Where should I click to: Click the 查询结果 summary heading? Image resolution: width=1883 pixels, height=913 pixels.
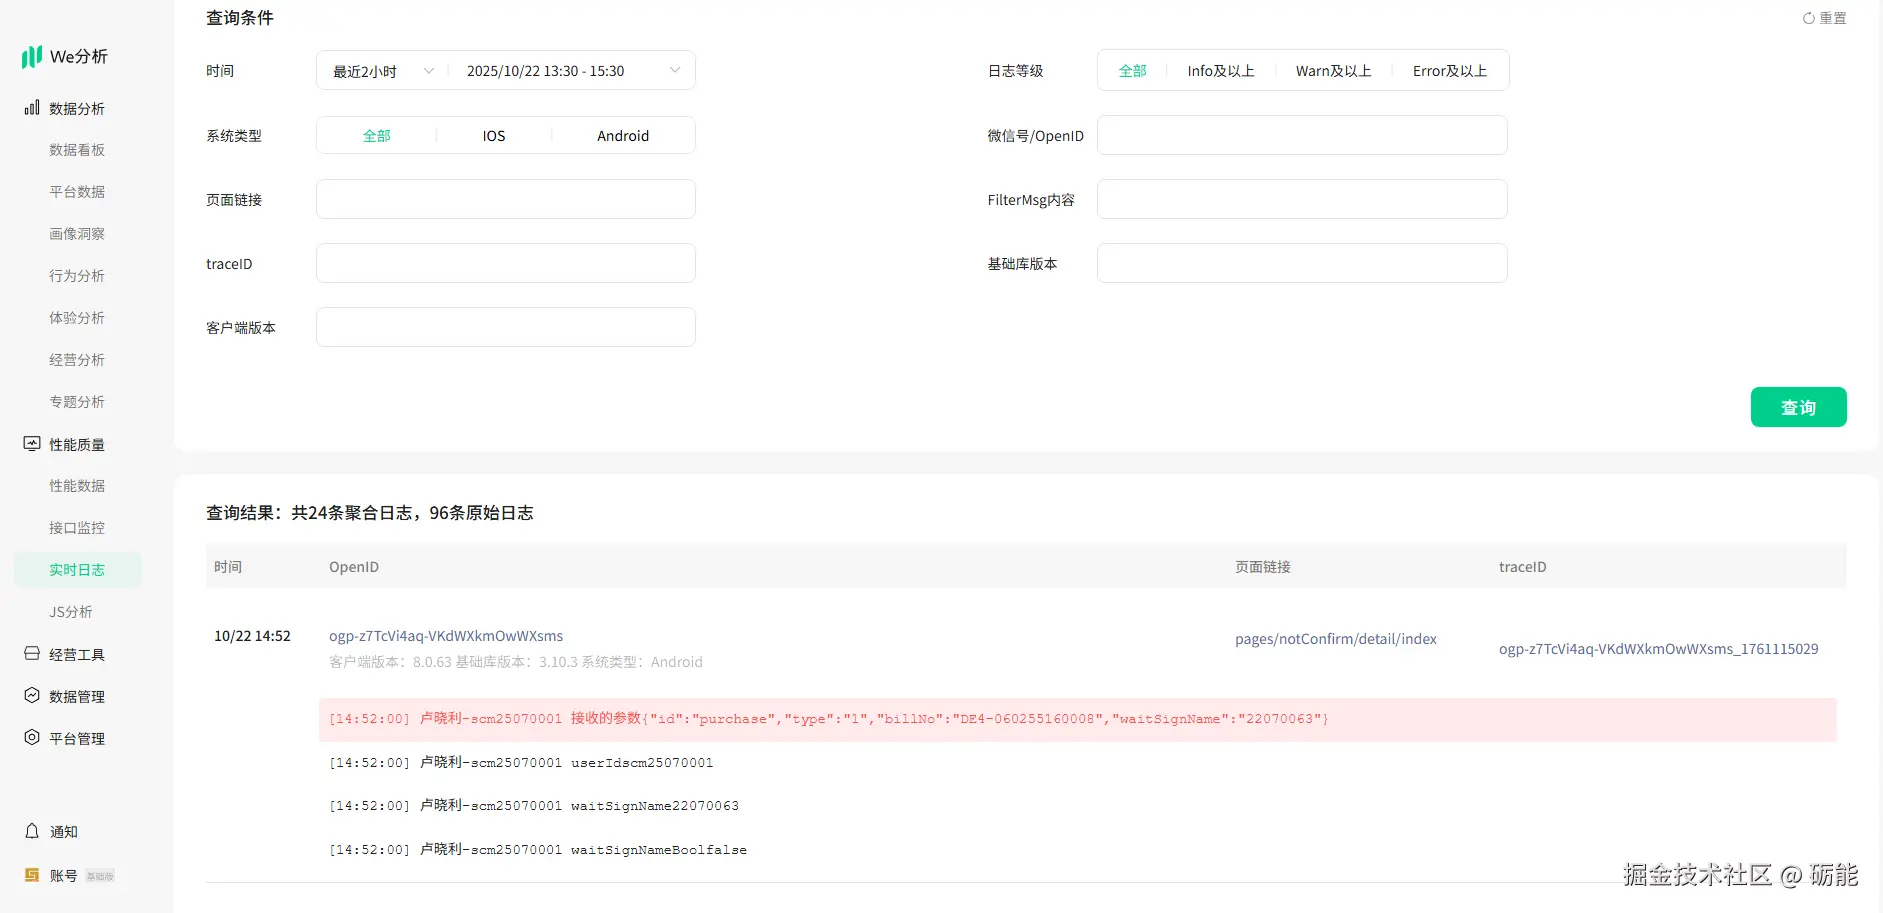[370, 513]
